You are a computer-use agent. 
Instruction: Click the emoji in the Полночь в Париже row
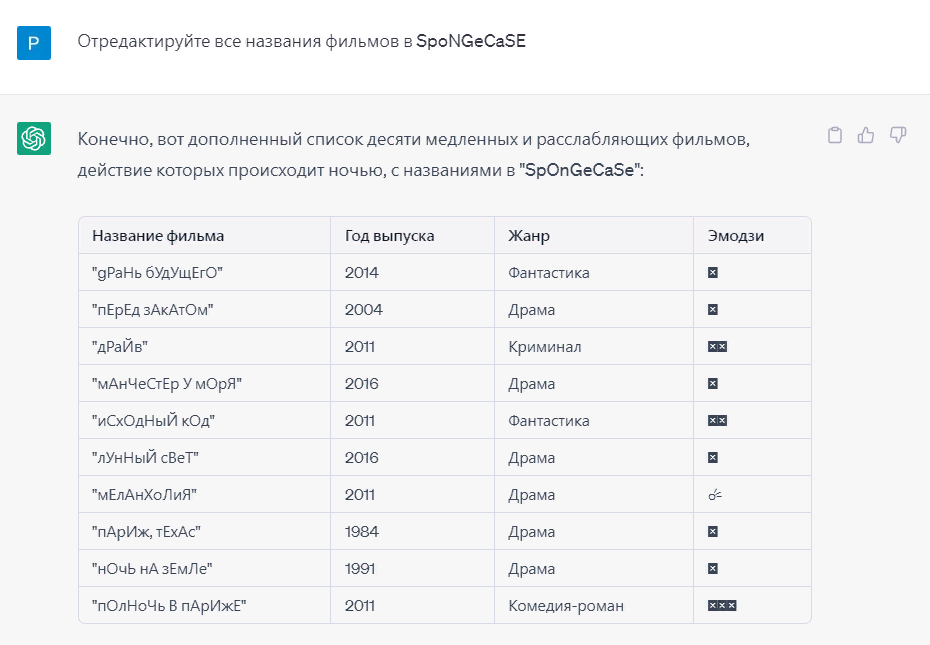point(721,605)
